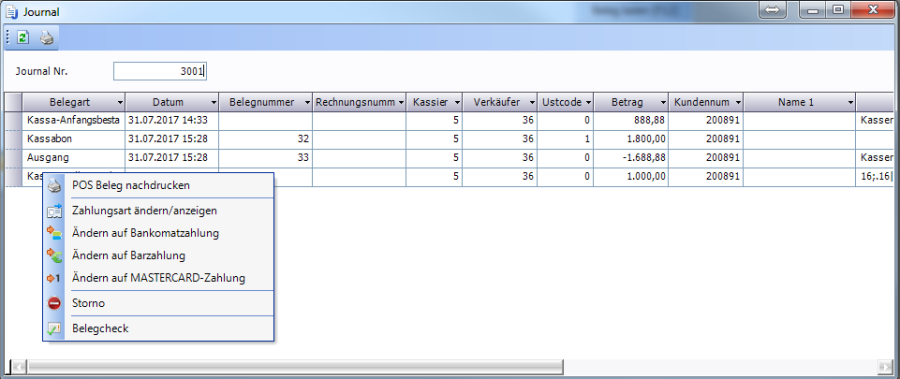Click the Belegcheck checkmark icon
Image resolution: width=900 pixels, height=379 pixels.
[x=54, y=328]
